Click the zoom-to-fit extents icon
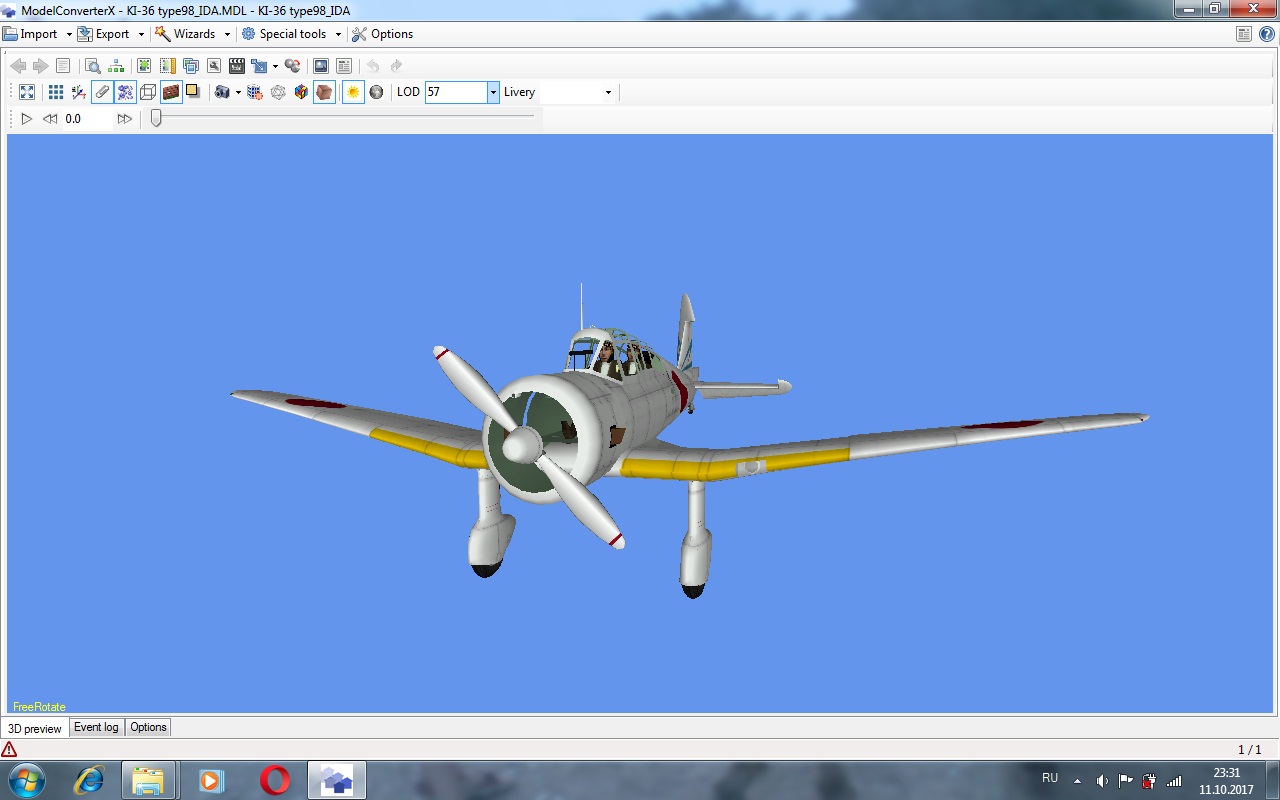 27,92
